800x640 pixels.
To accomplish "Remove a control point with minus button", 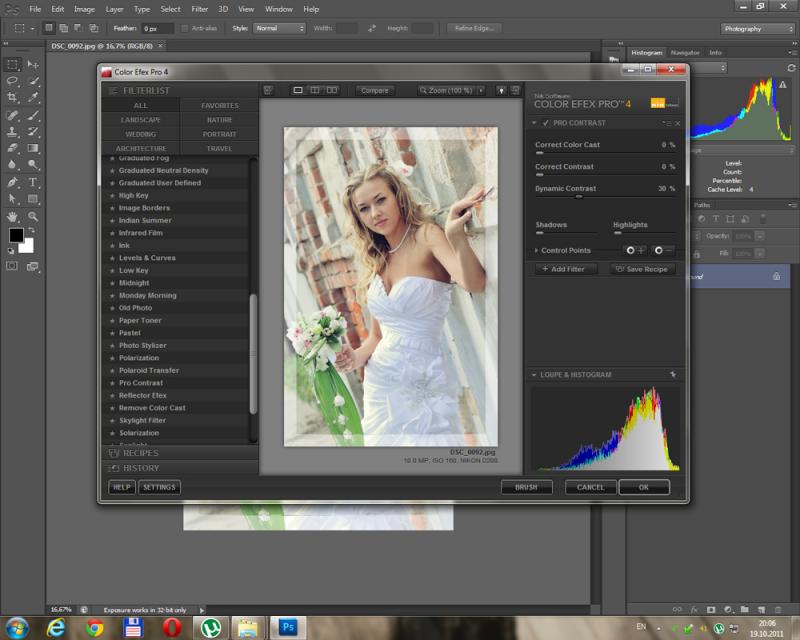I will pos(663,250).
